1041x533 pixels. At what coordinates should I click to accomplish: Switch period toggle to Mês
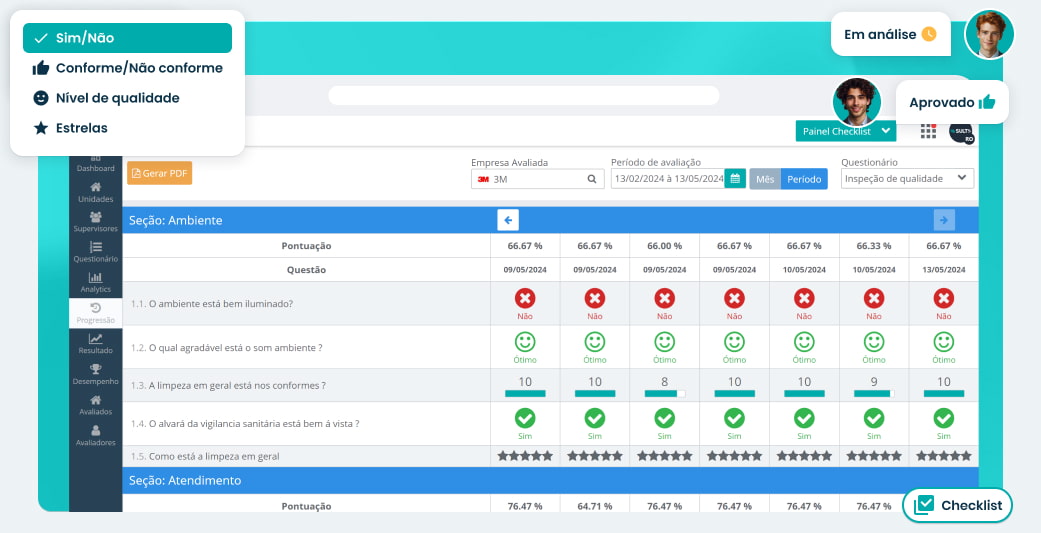765,179
